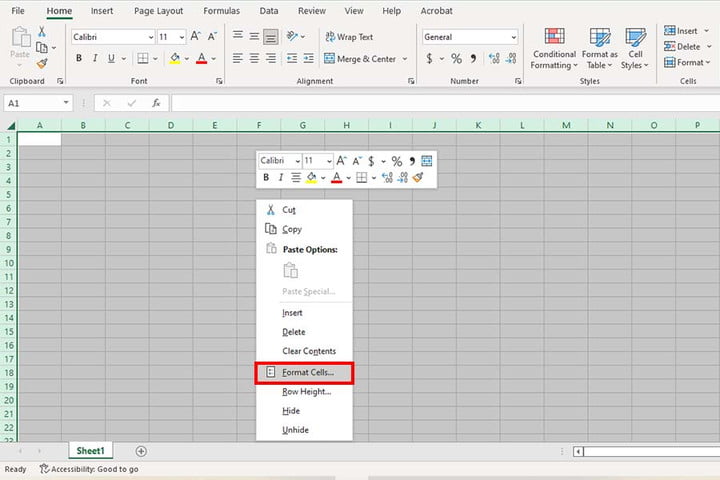The width and height of the screenshot is (720, 480).
Task: Switch to the Page Layout tab
Action: pyautogui.click(x=158, y=11)
